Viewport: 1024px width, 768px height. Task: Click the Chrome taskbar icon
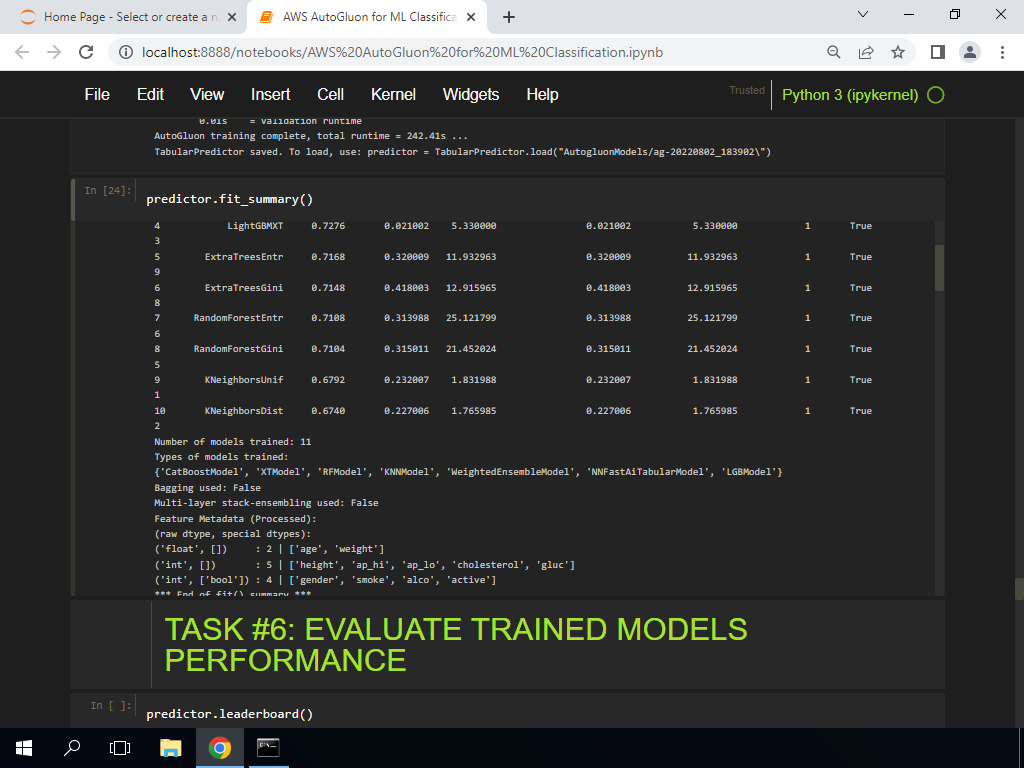pos(219,748)
